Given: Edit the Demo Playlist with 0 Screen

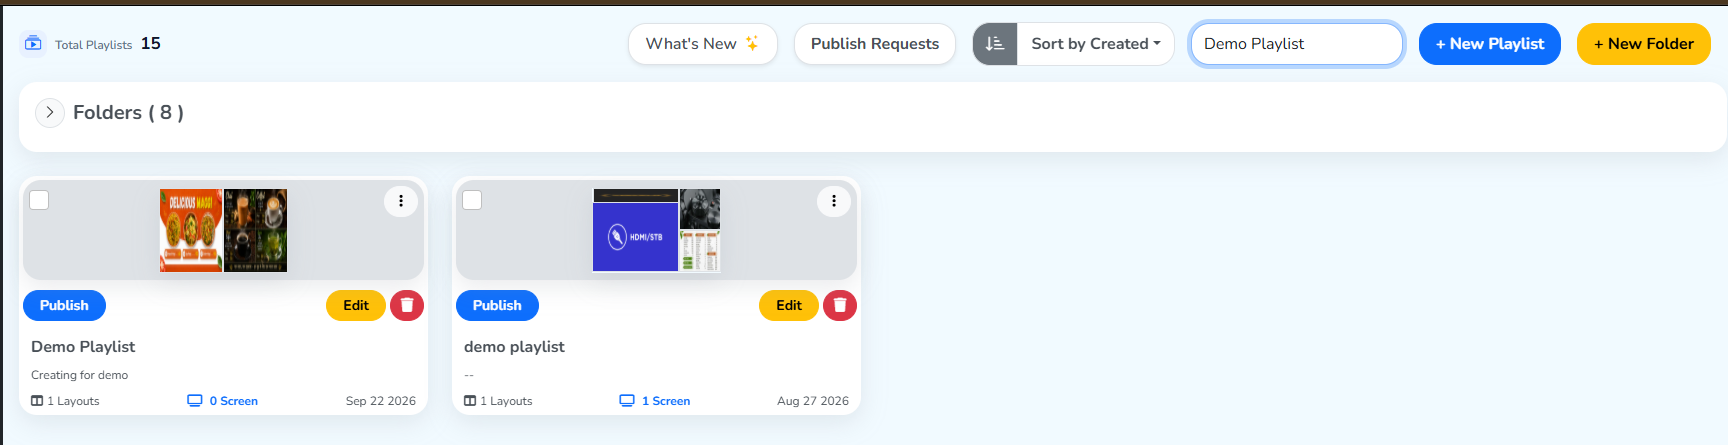Looking at the screenshot, I should (x=356, y=306).
